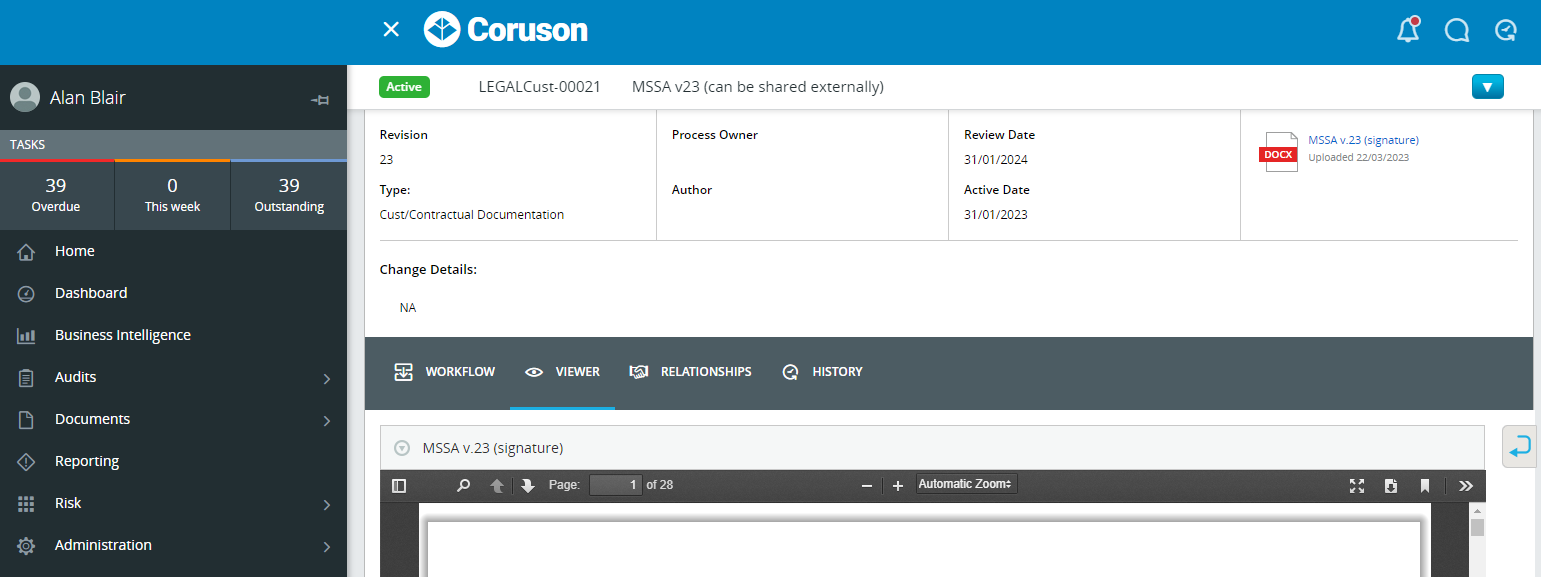Image resolution: width=1541 pixels, height=577 pixels.
Task: Click the blue return arrow button
Action: (x=1520, y=446)
